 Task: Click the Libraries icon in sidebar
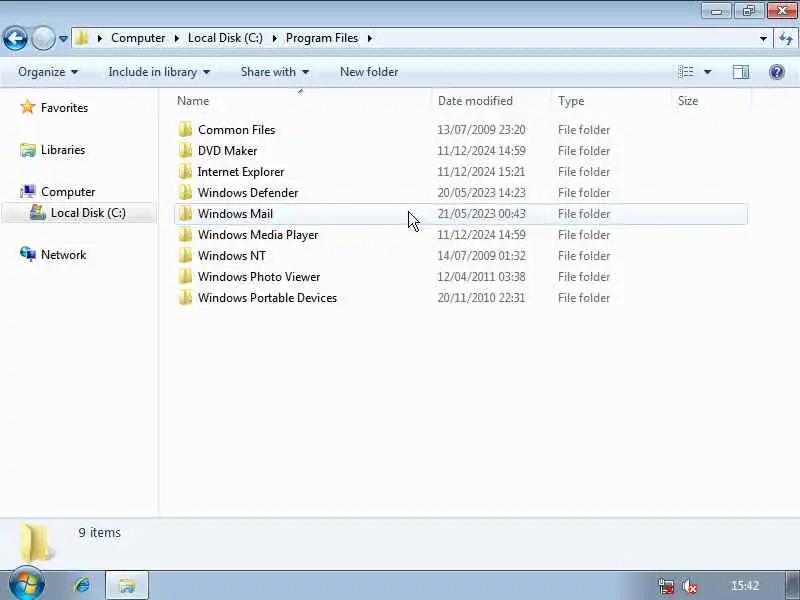(x=28, y=149)
